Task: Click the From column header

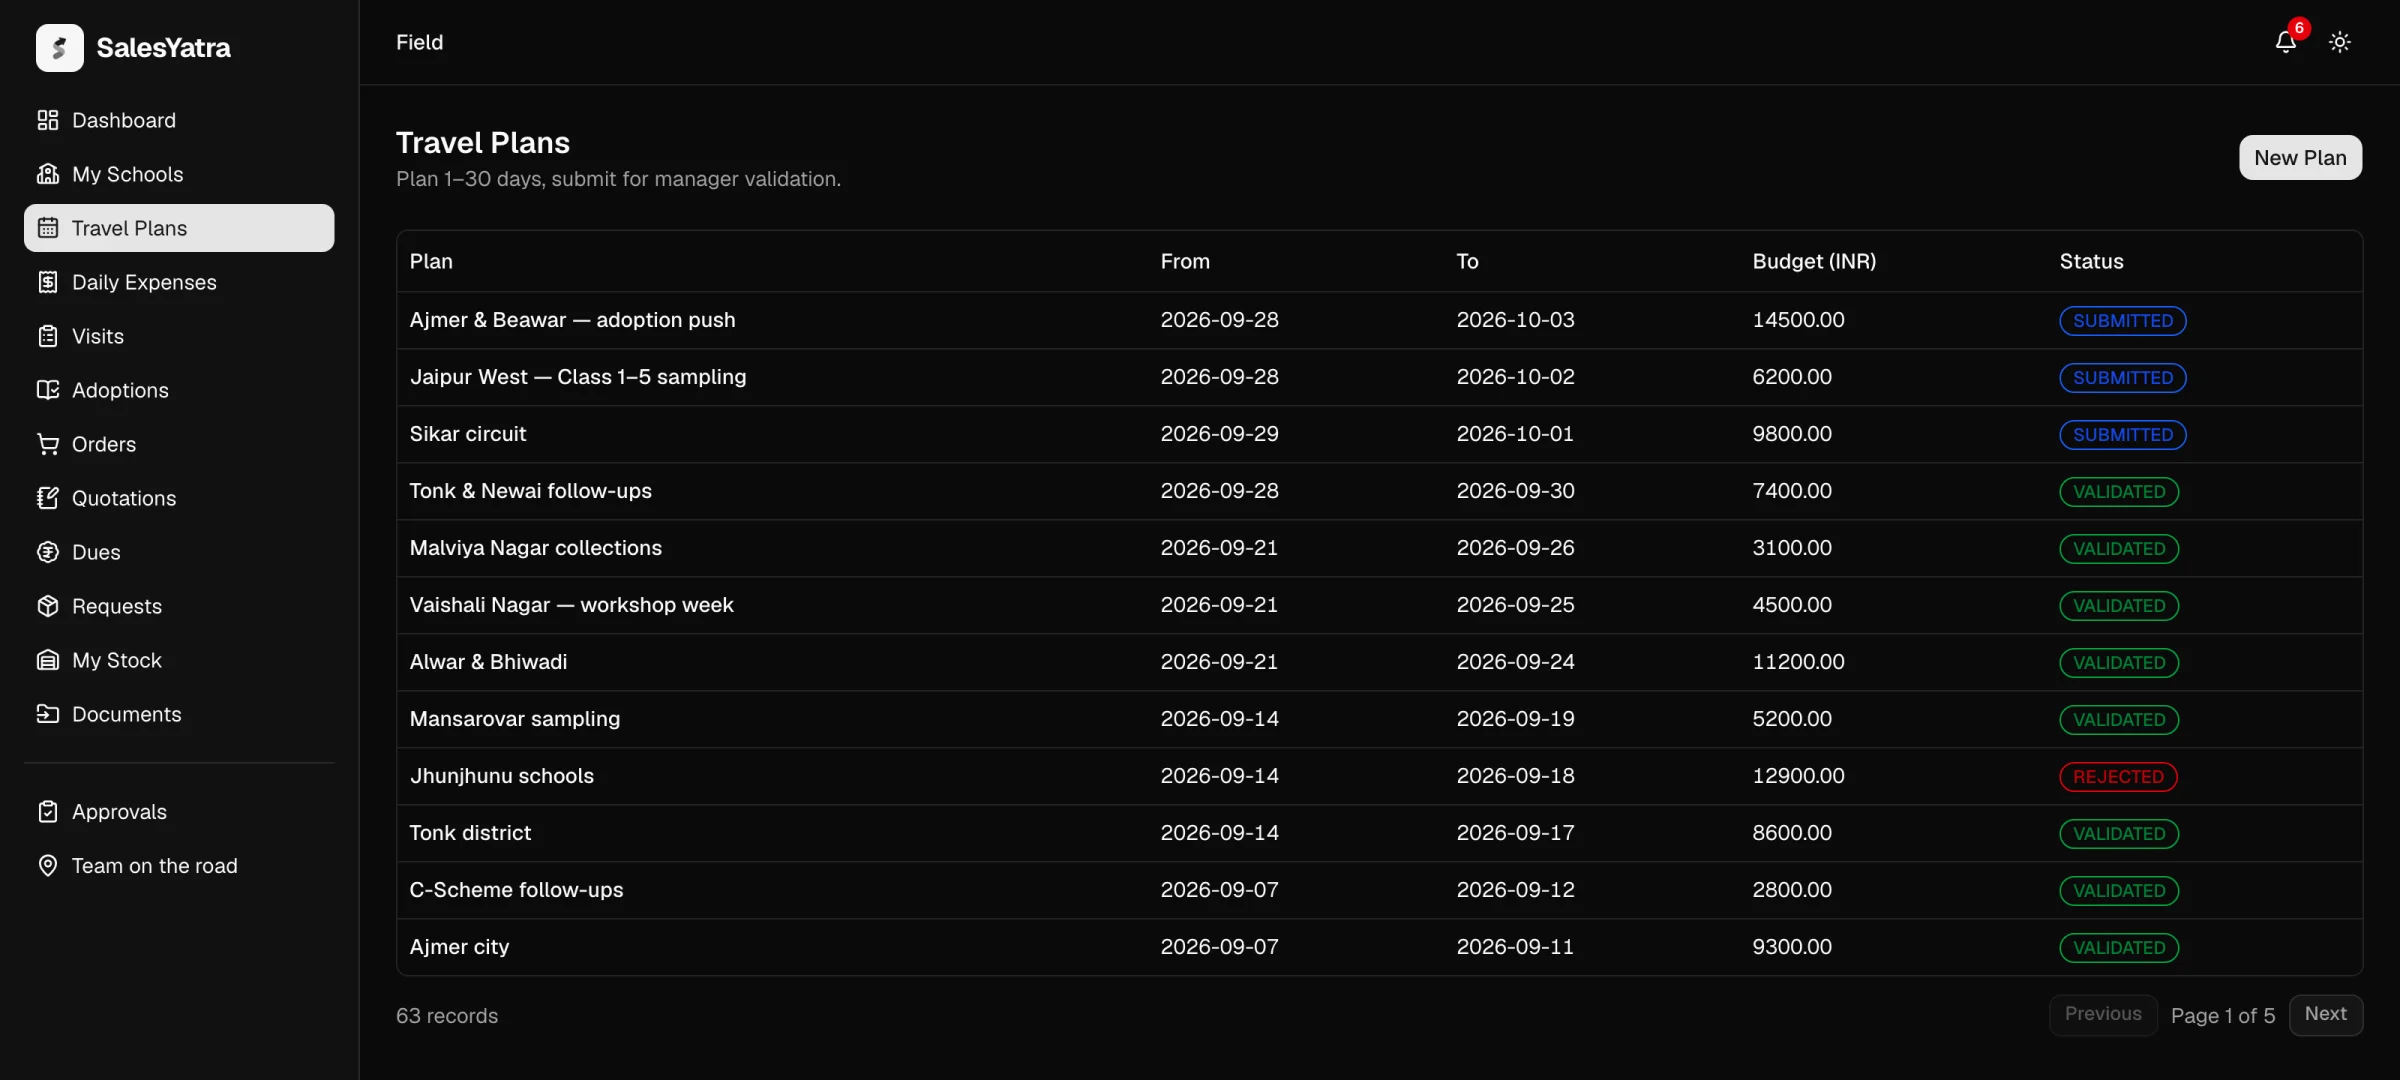Action: pos(1185,261)
